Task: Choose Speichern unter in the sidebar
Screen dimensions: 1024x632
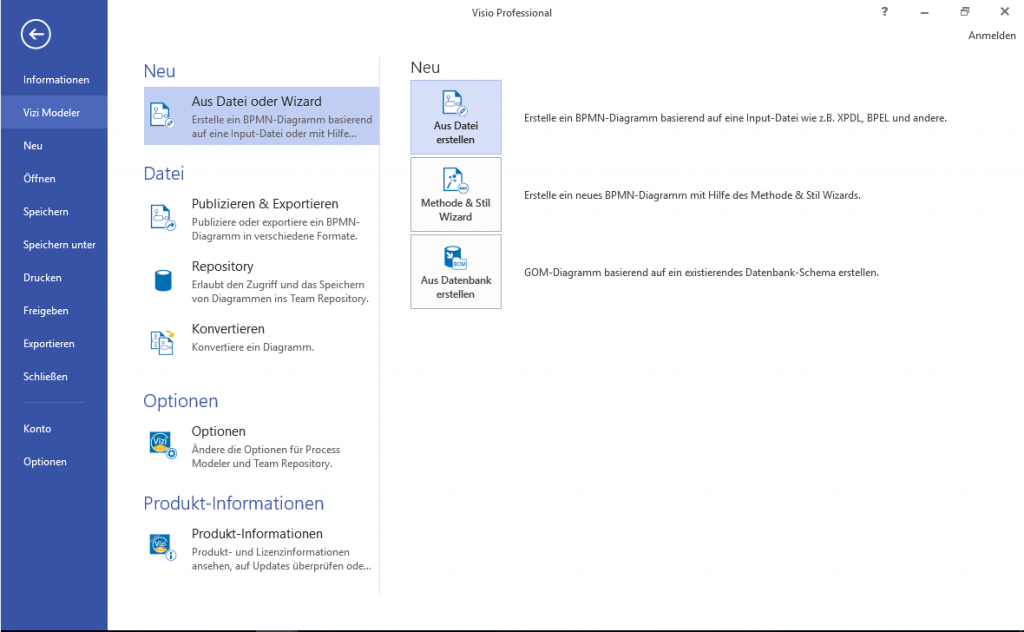Action: [59, 244]
